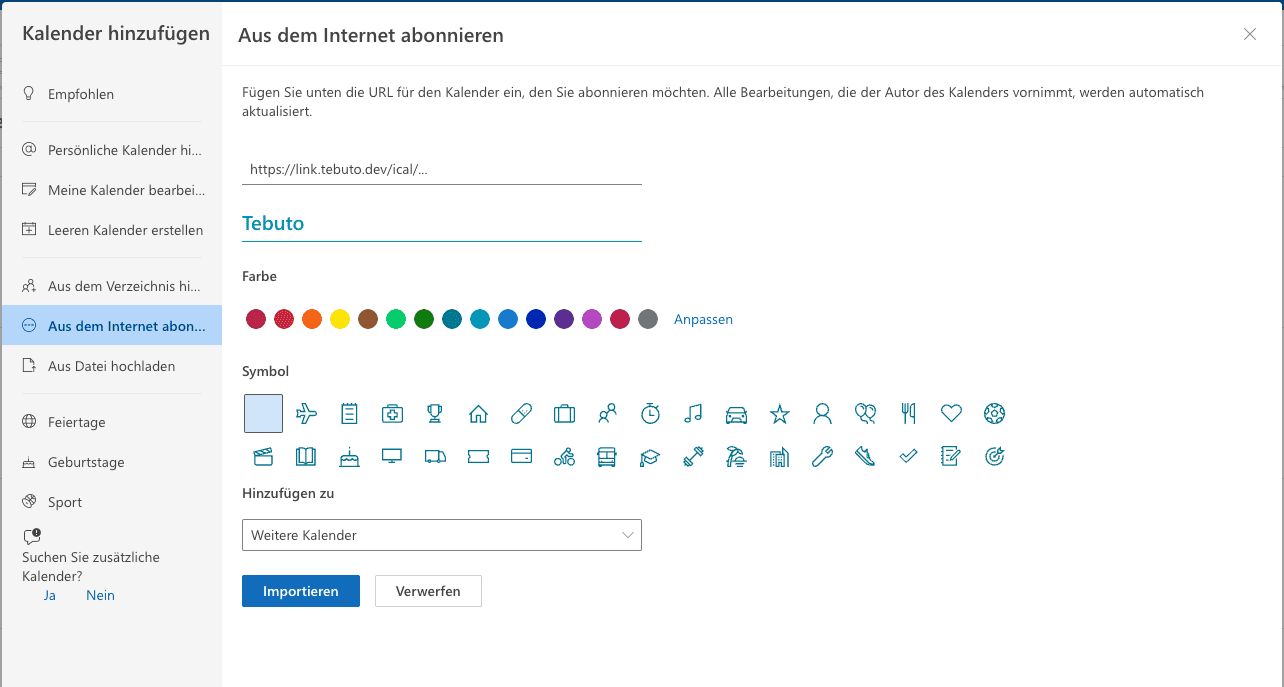
Task: Click the calendar URL input field
Action: (441, 169)
